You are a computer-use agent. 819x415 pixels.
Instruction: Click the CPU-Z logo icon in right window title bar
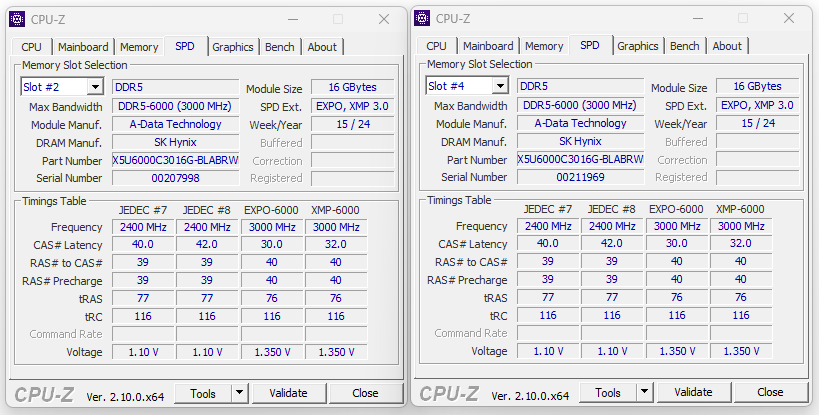pos(422,18)
